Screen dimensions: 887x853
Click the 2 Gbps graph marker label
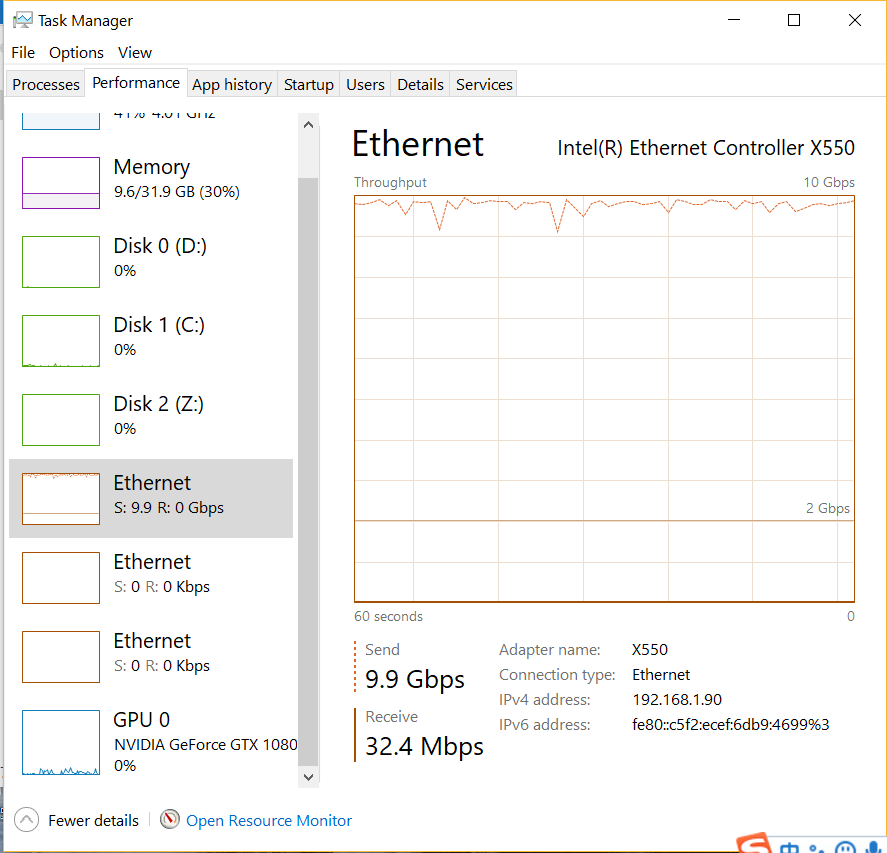coord(828,508)
